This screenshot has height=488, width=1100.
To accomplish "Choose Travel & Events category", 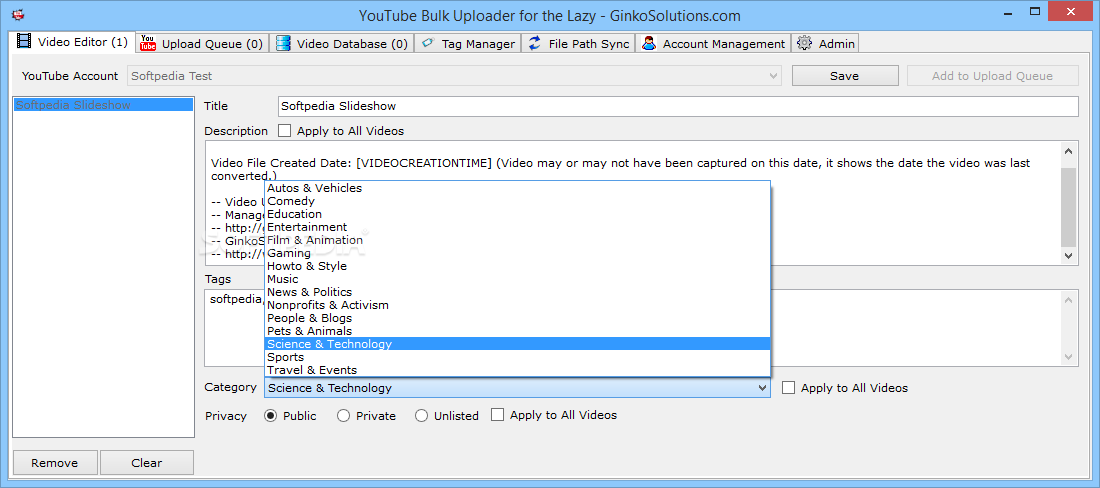I will [x=518, y=370].
